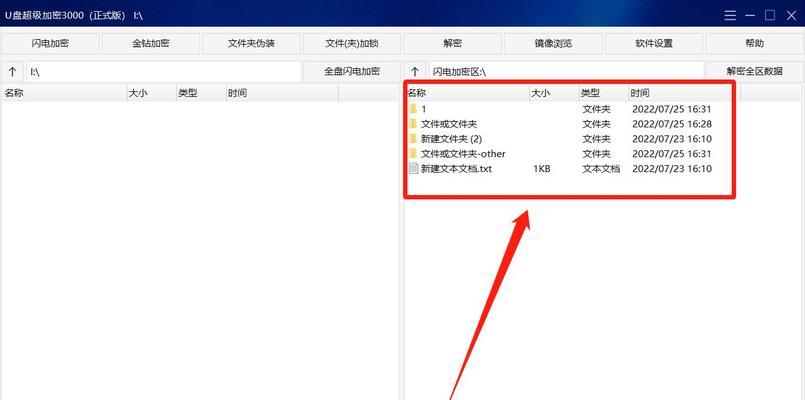Open the 帮助 menu
This screenshot has width=805, height=400.
point(755,44)
